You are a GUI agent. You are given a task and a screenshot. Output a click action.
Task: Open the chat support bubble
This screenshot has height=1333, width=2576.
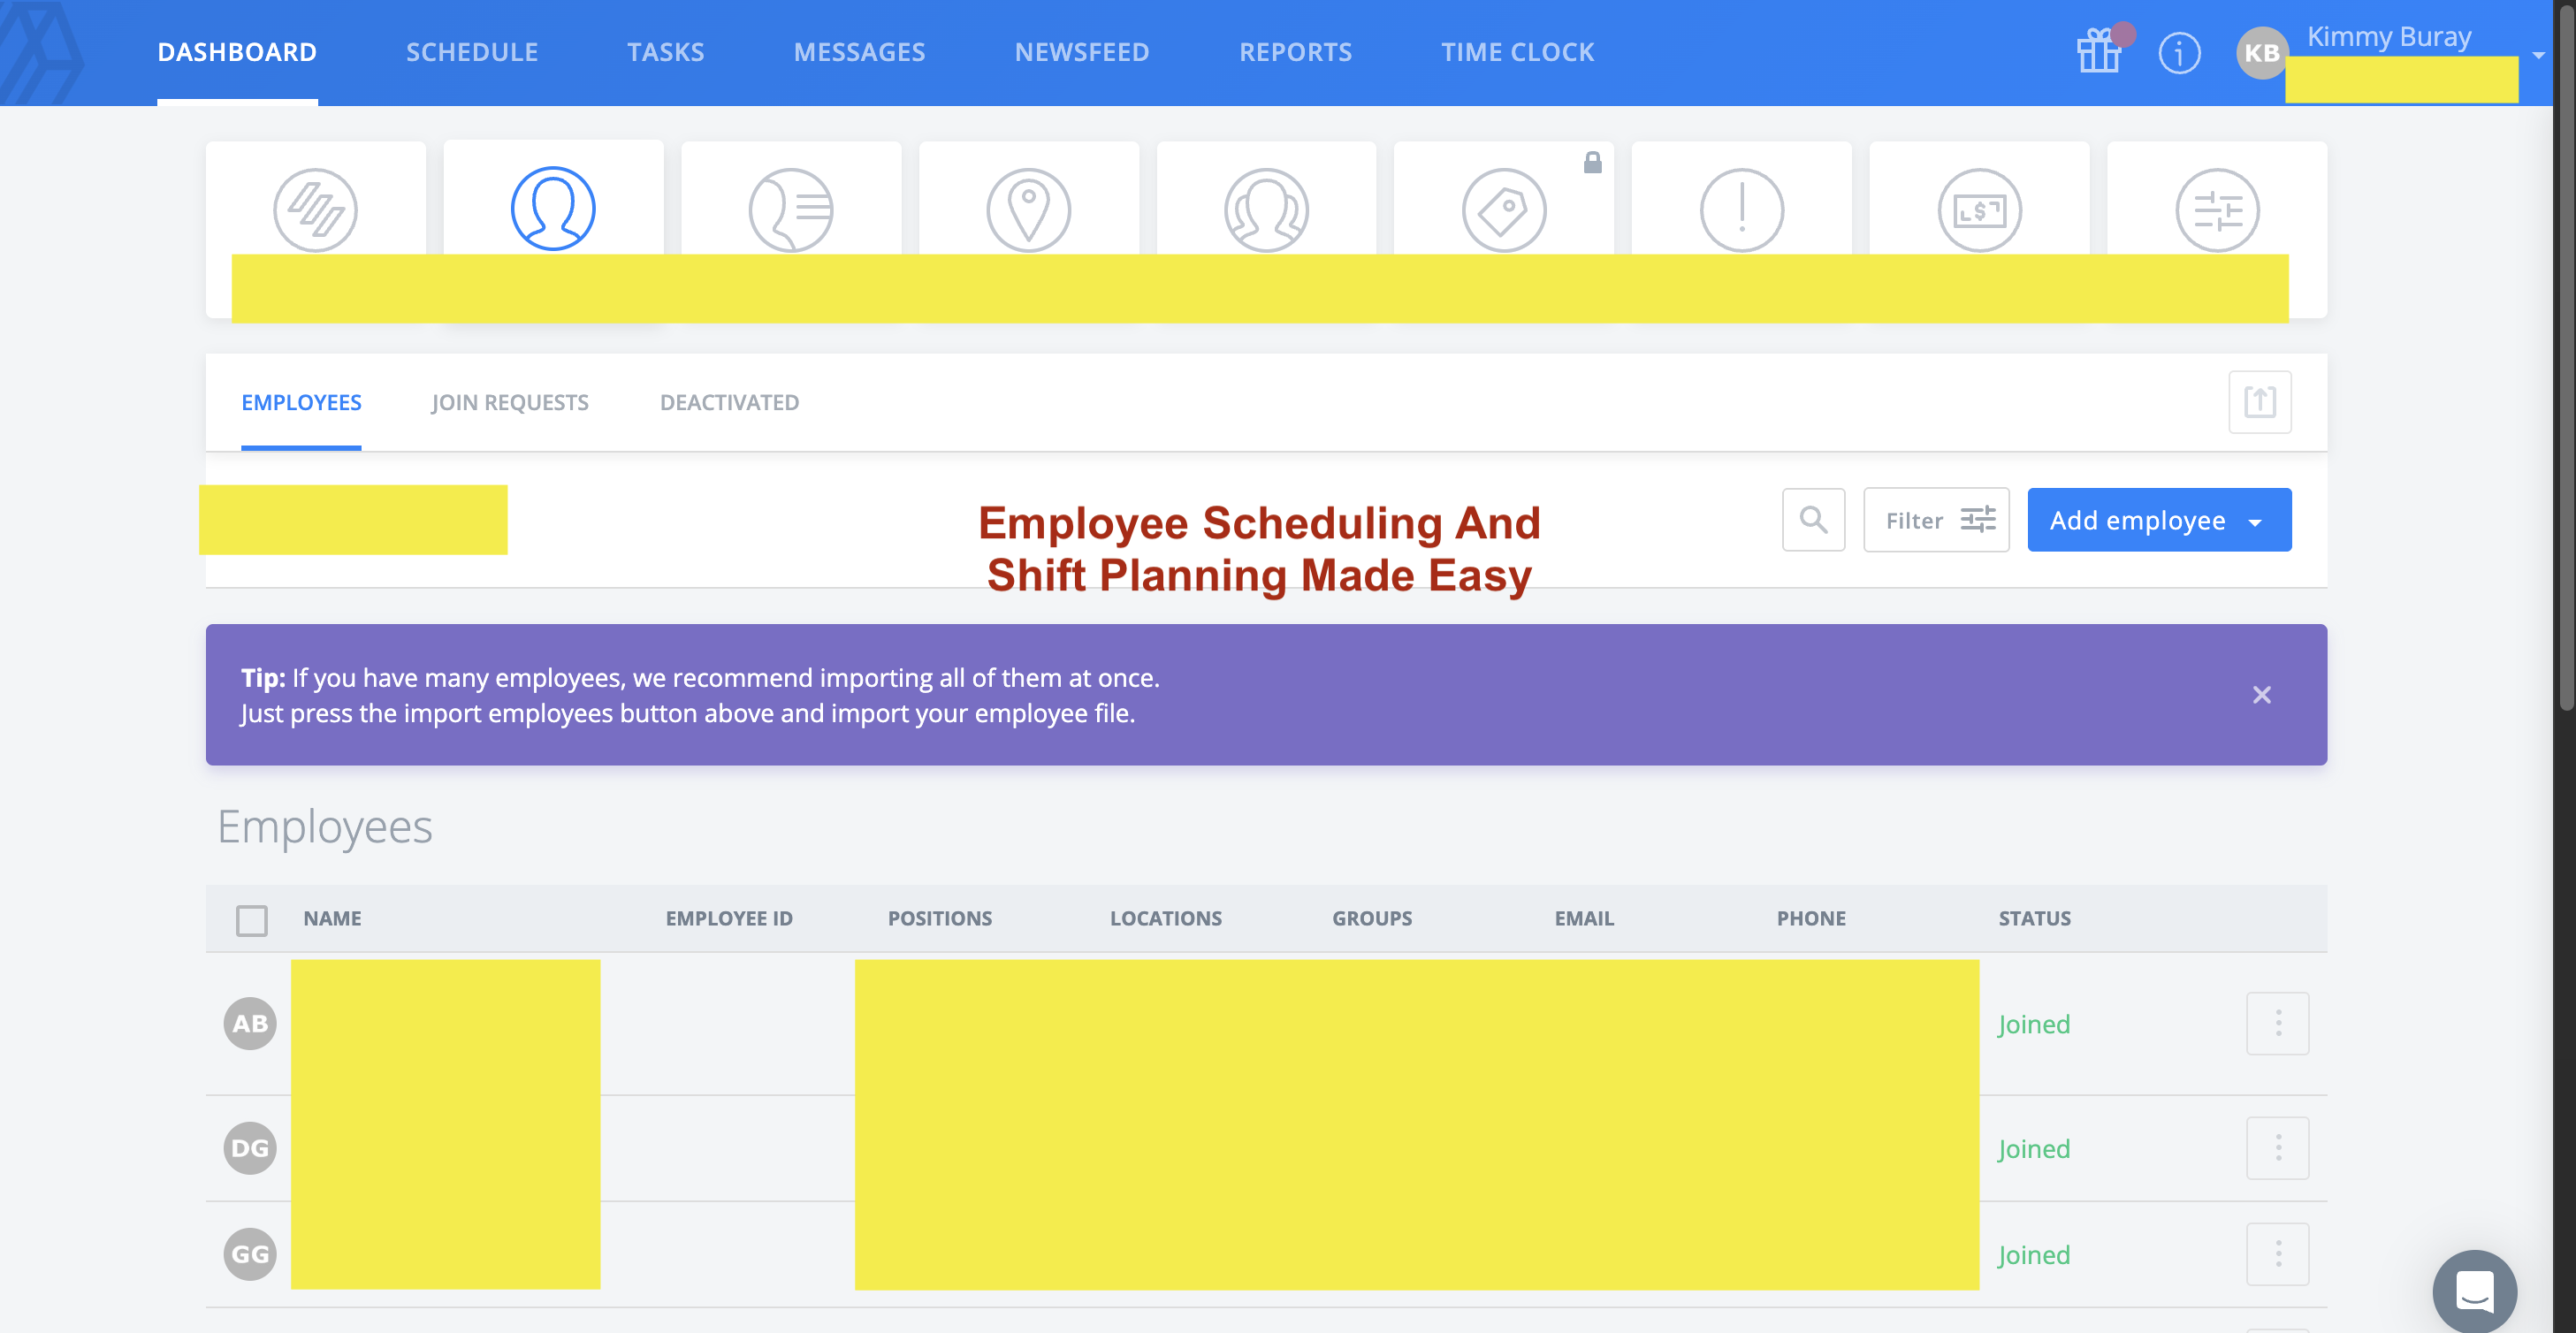click(2474, 1290)
